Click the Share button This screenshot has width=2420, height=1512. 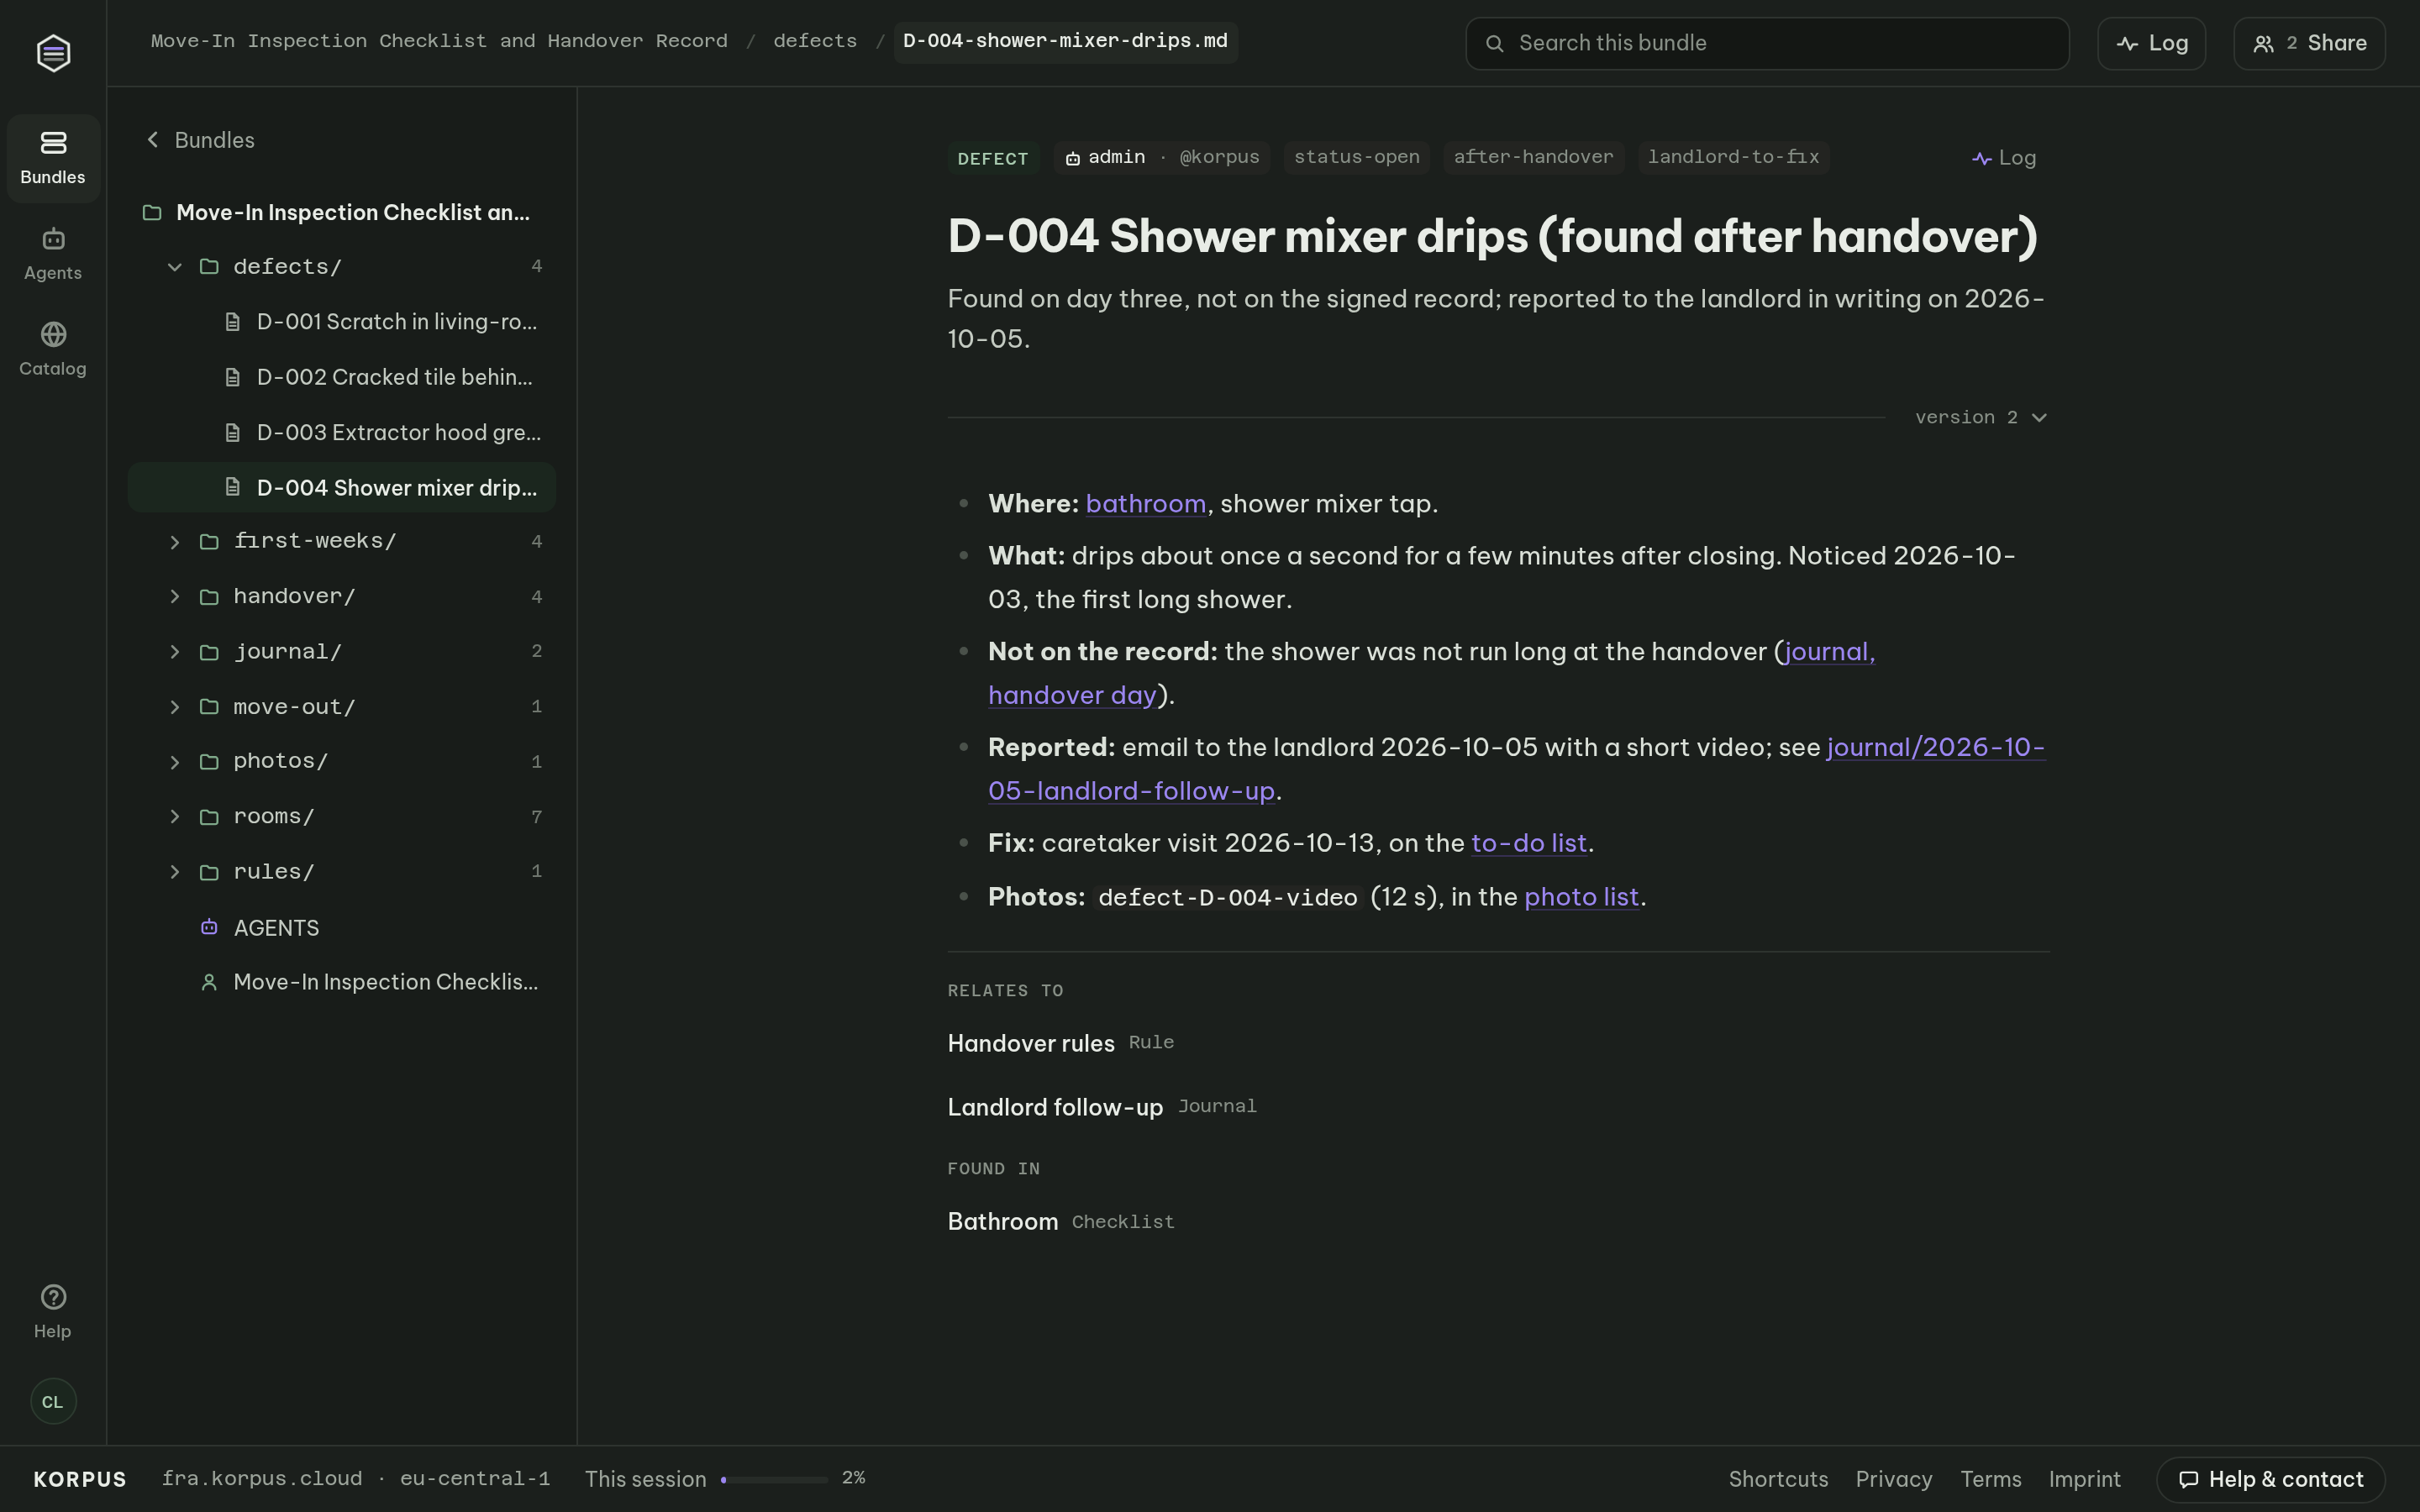click(x=2309, y=43)
